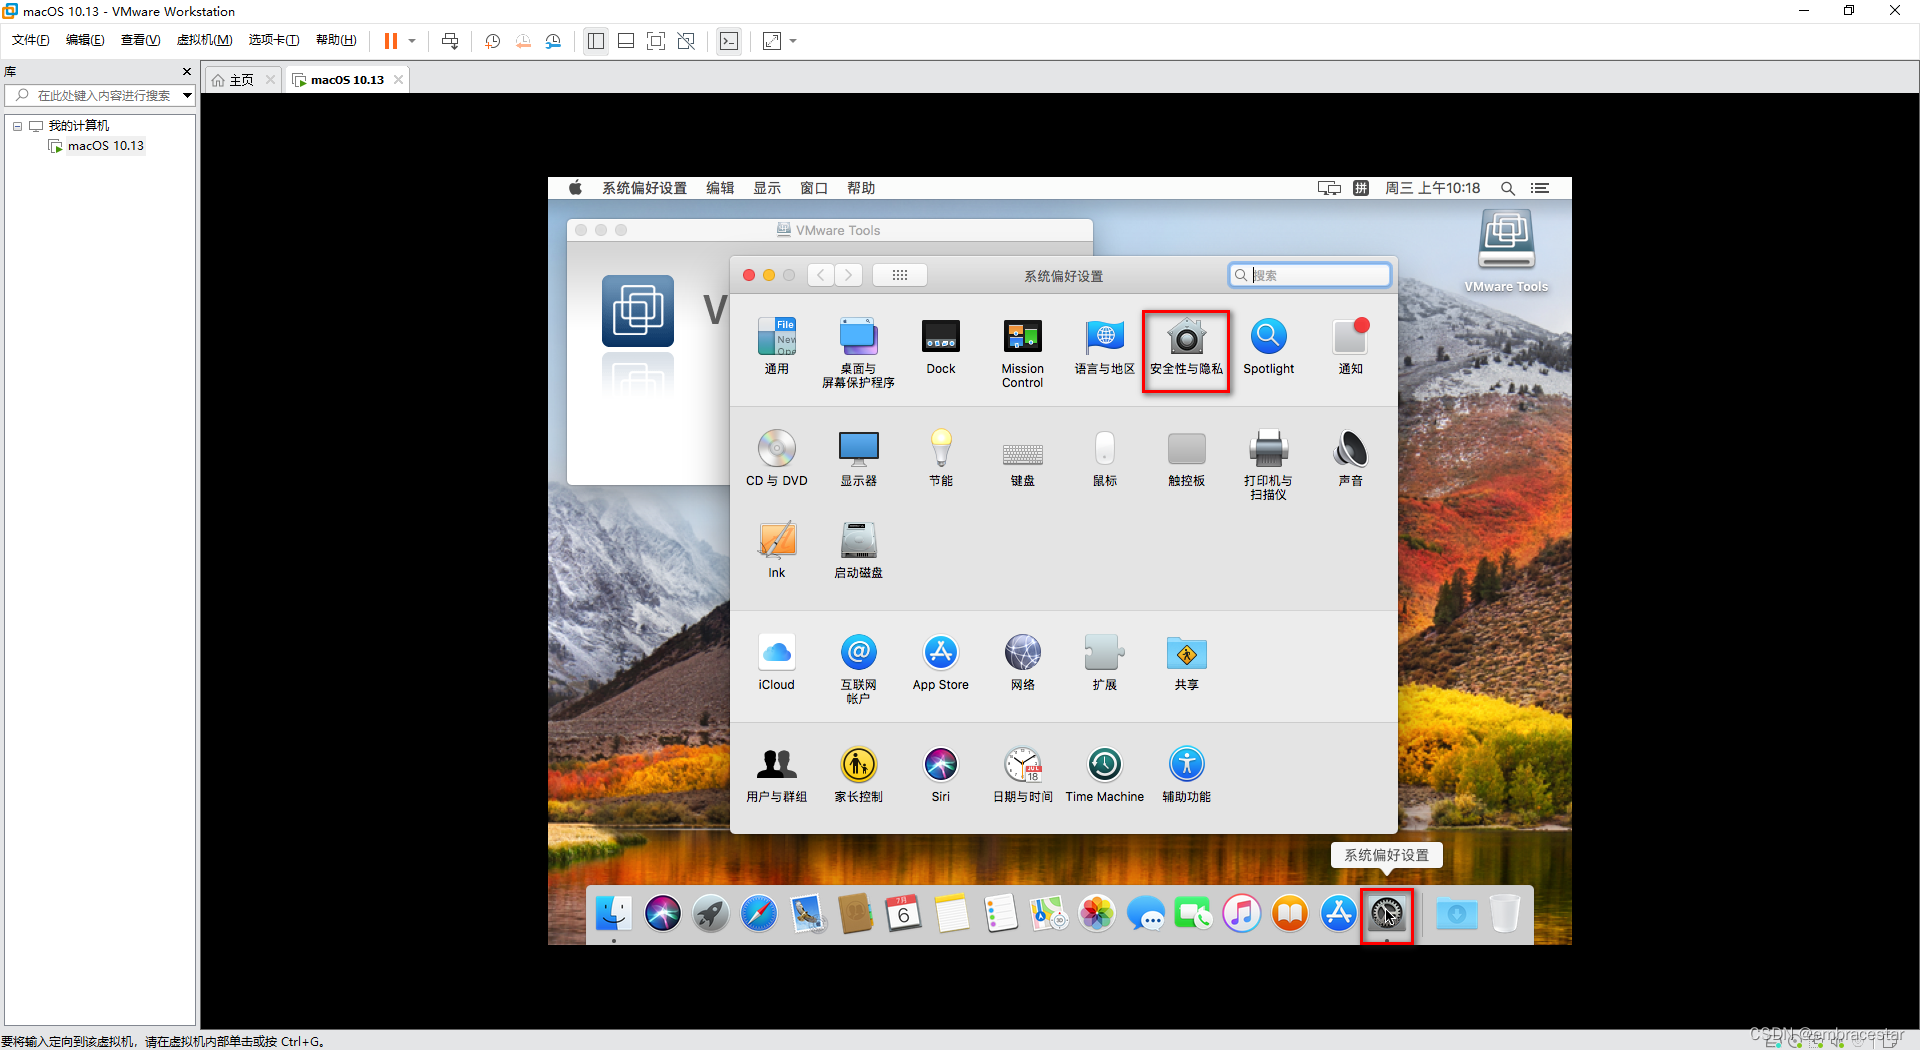Open 互联网帐户 preferences
Viewport: 1920px width, 1050px height.
[x=859, y=669]
